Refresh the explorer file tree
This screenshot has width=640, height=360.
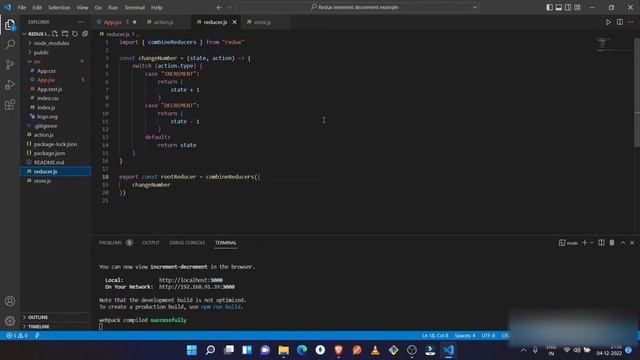click(x=75, y=34)
